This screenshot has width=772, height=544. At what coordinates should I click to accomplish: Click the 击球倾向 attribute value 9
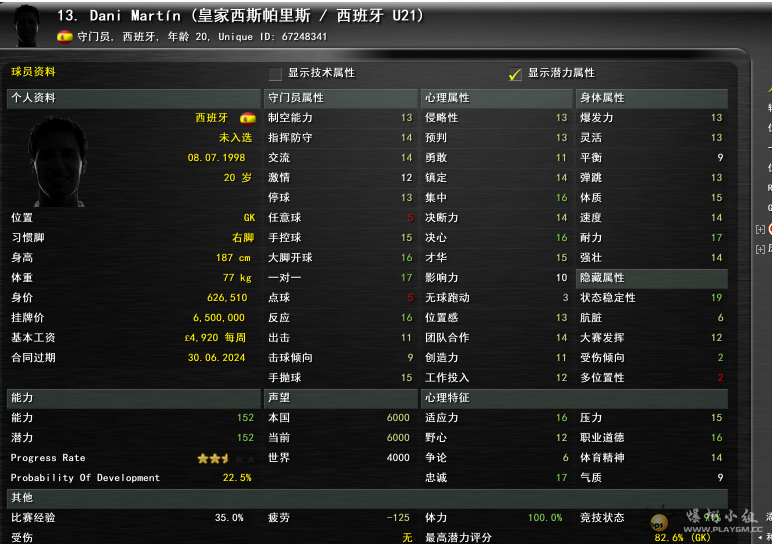(x=410, y=358)
